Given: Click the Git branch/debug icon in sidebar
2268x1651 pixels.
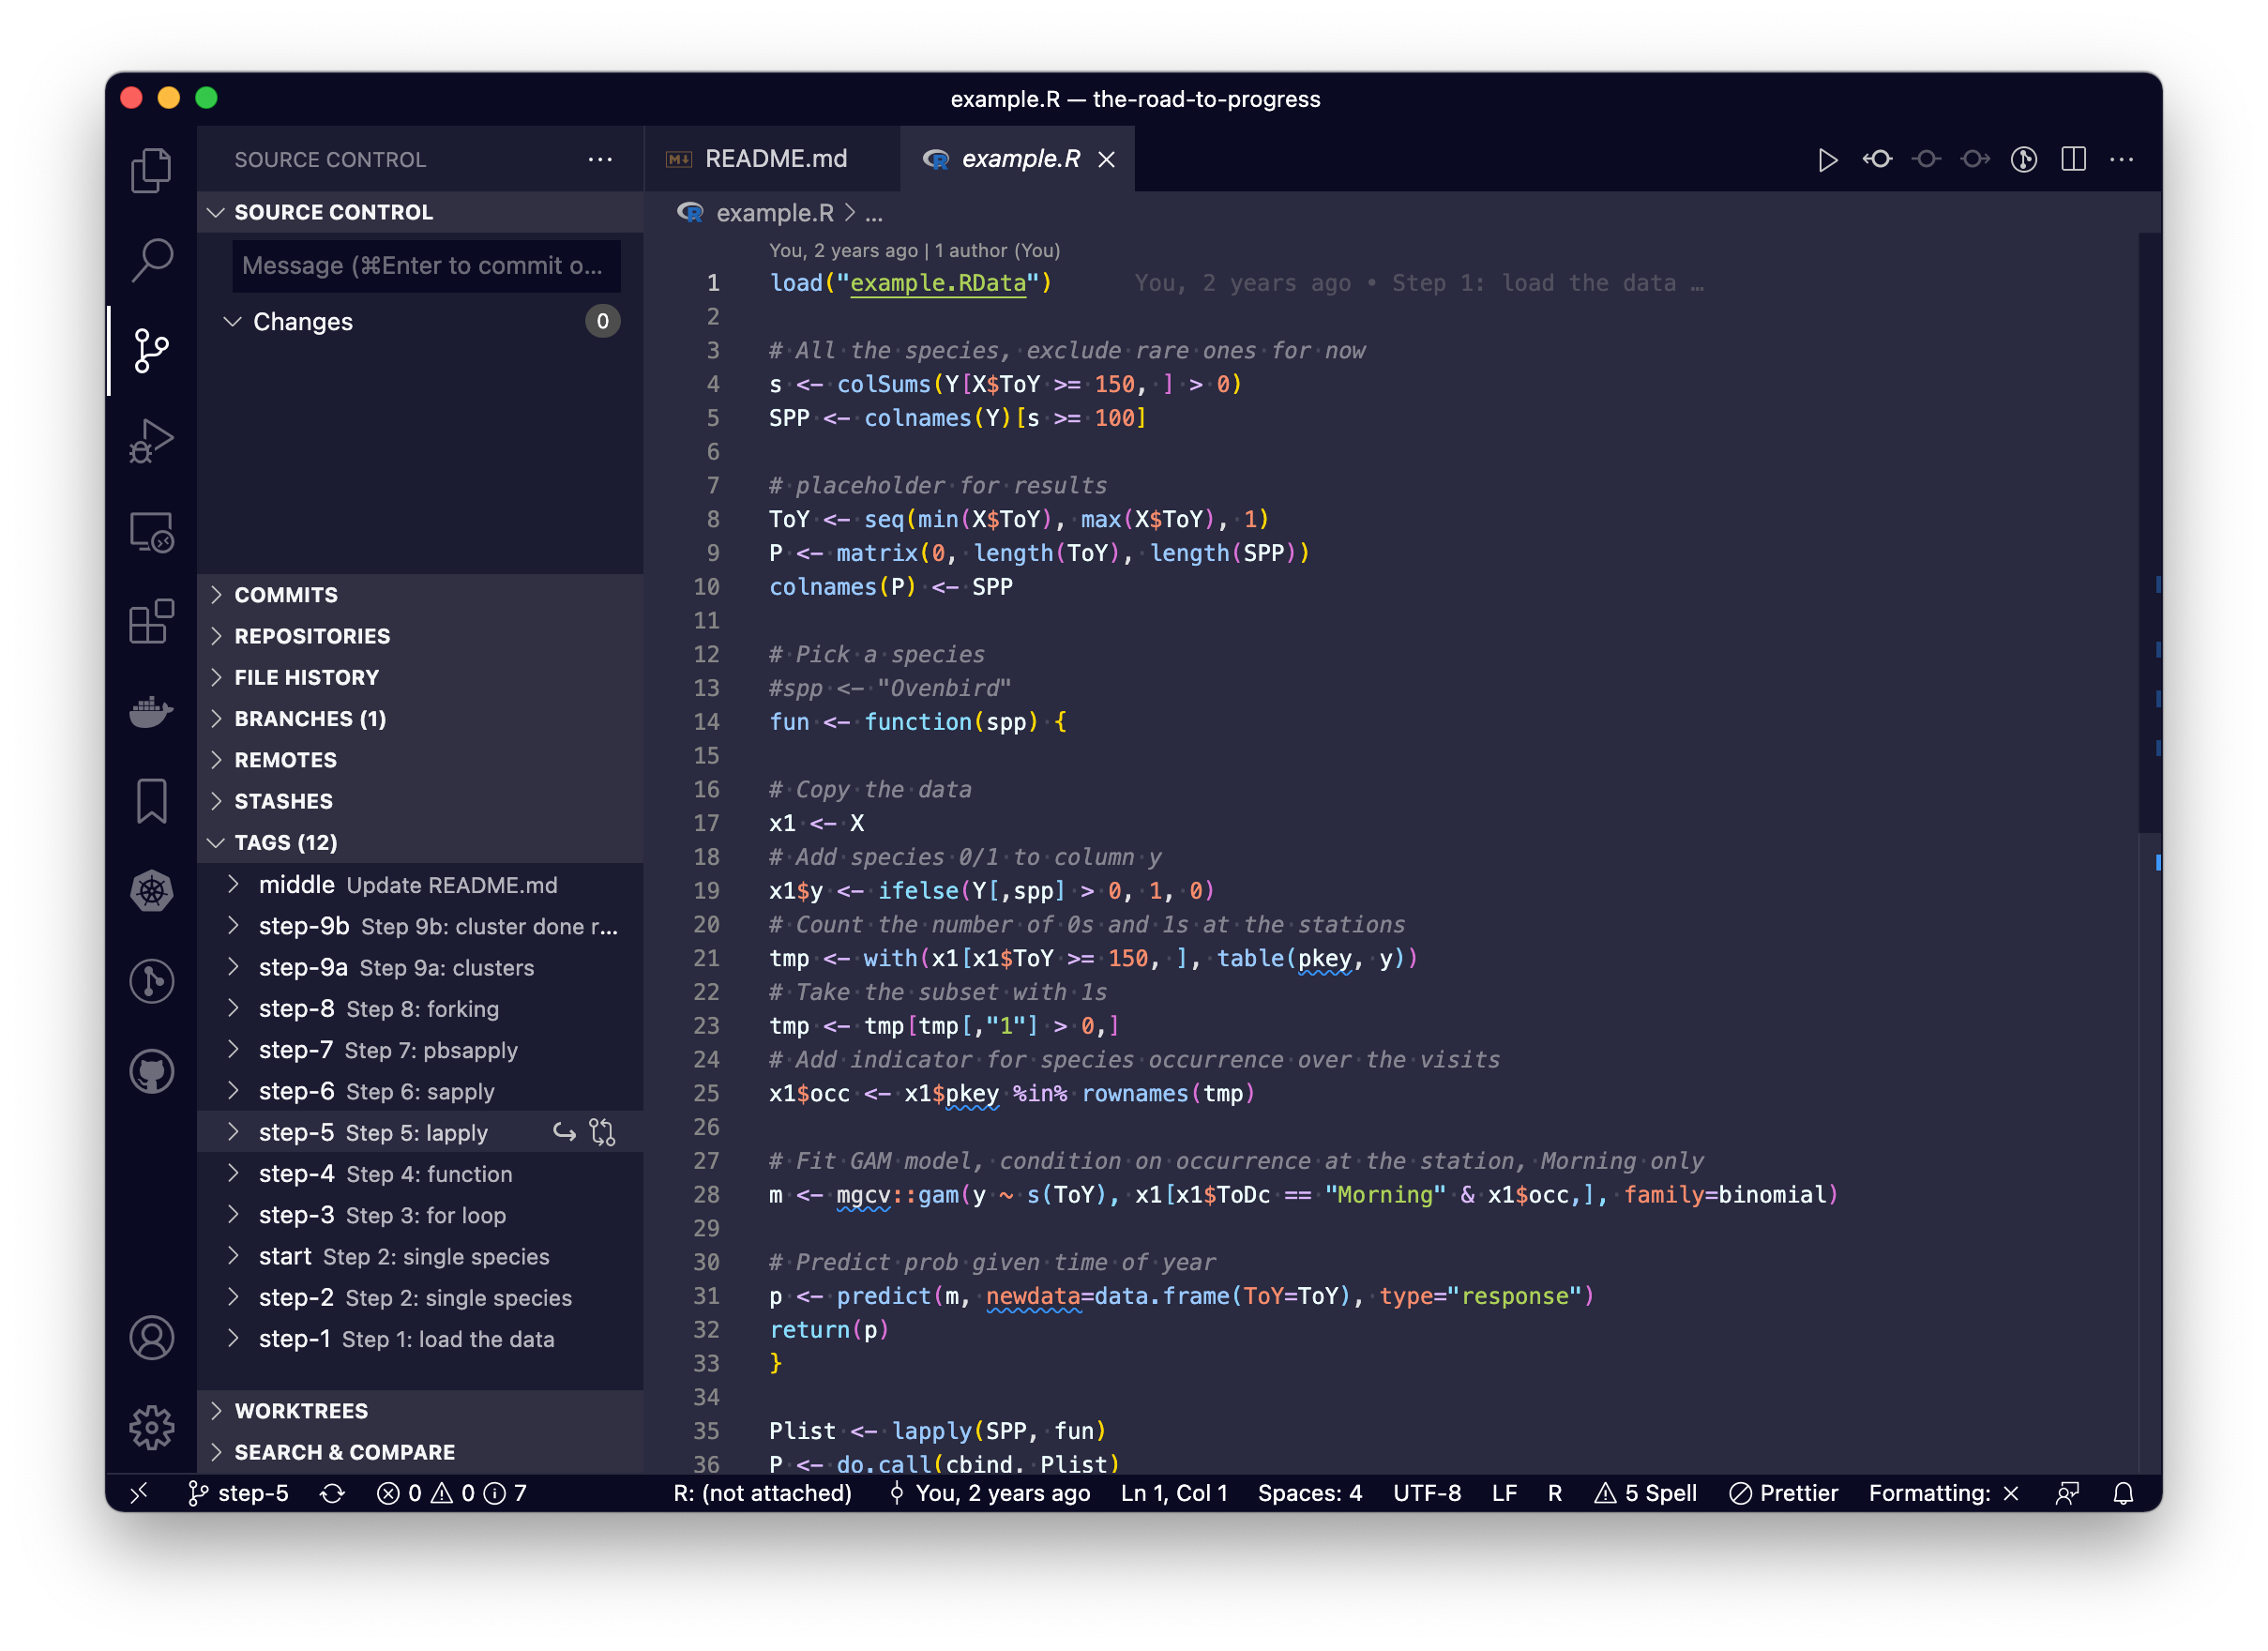Looking at the screenshot, I should point(150,349).
